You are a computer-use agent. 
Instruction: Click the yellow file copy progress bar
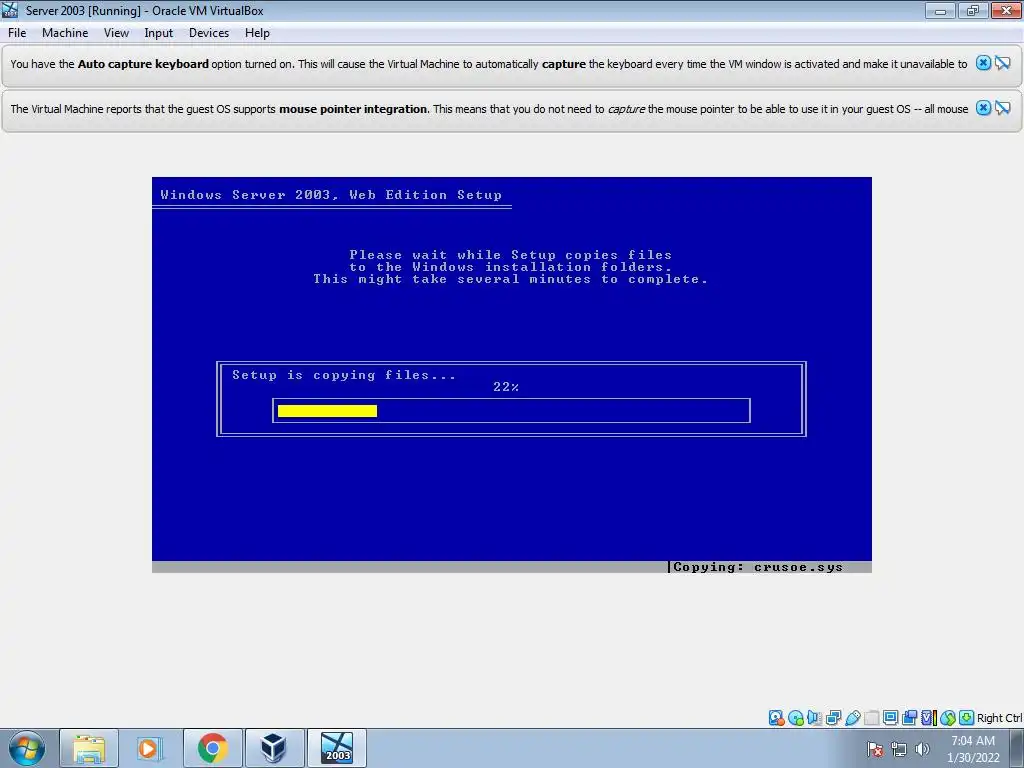point(327,411)
